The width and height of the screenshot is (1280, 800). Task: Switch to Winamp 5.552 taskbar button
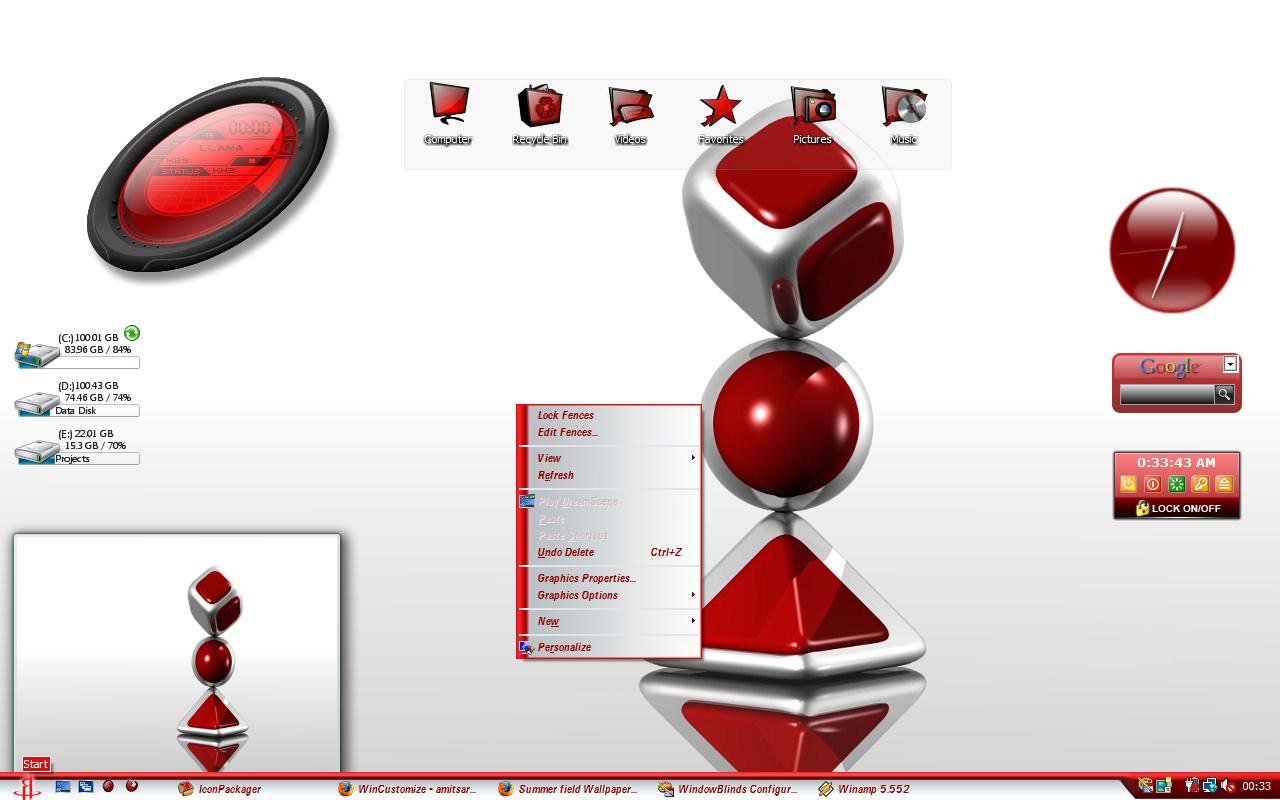[x=865, y=789]
